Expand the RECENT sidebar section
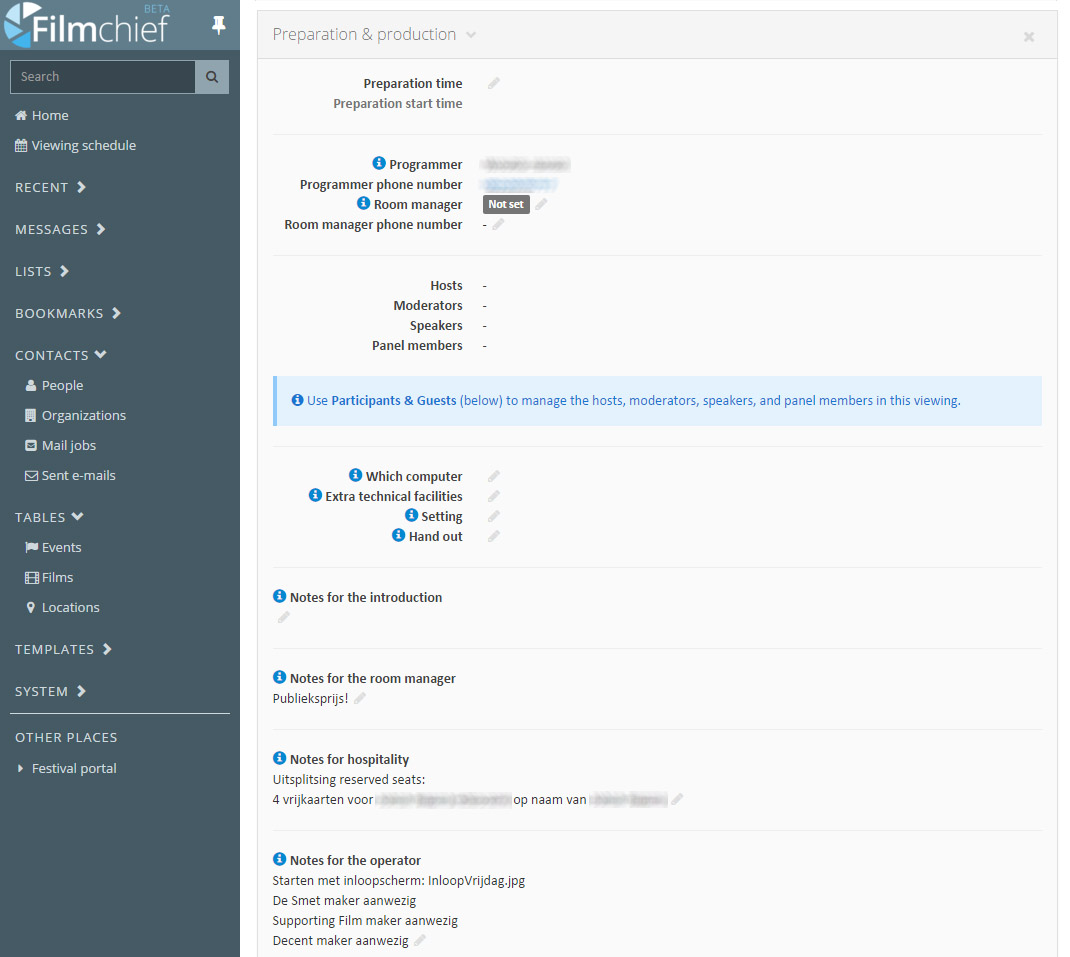 pyautogui.click(x=51, y=188)
